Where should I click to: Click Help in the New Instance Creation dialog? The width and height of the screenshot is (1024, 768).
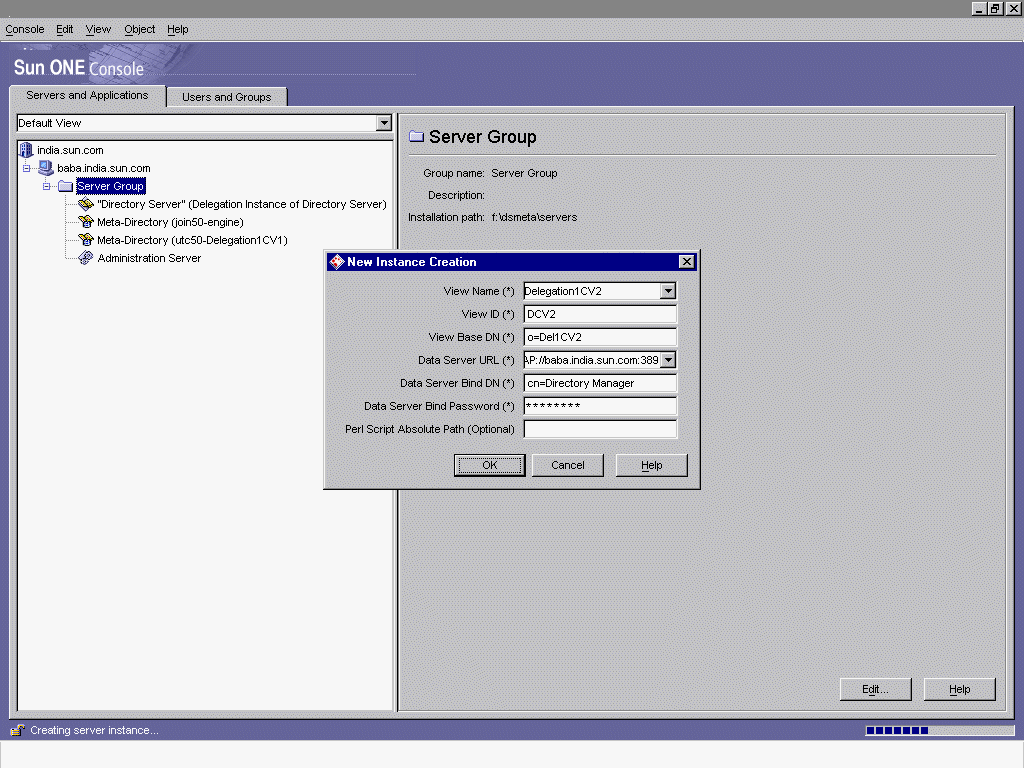651,465
